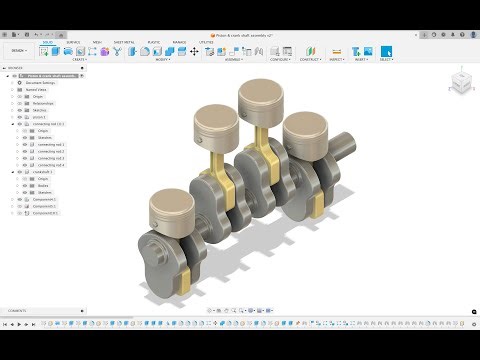Toggle visibility eye for crankshaft:1 component

[x=20, y=172]
